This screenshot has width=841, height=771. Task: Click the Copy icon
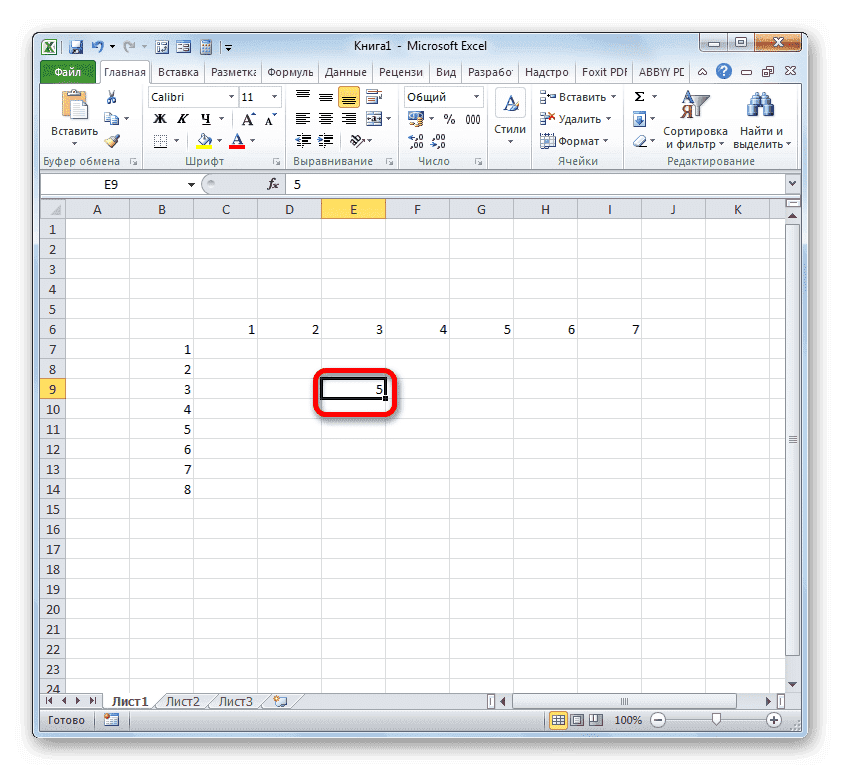tap(113, 117)
